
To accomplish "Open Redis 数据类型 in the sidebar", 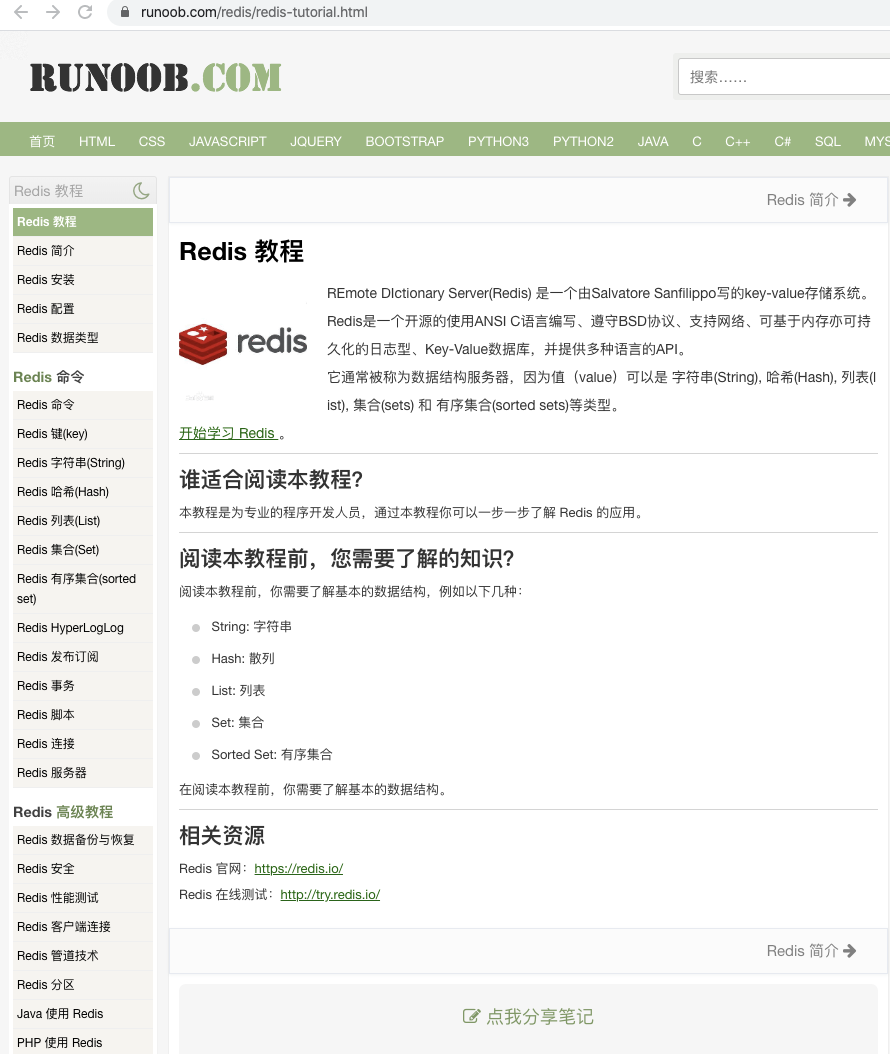I will coord(83,337).
